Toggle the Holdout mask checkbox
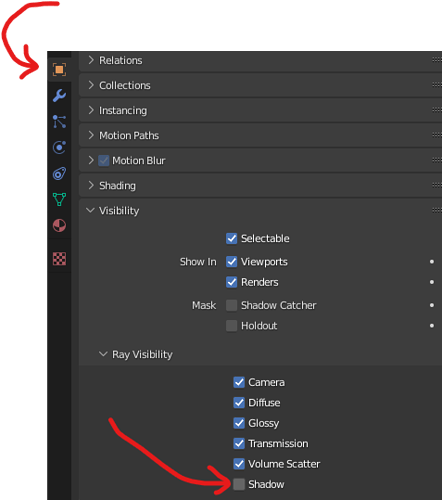The width and height of the screenshot is (442, 500). (x=232, y=326)
